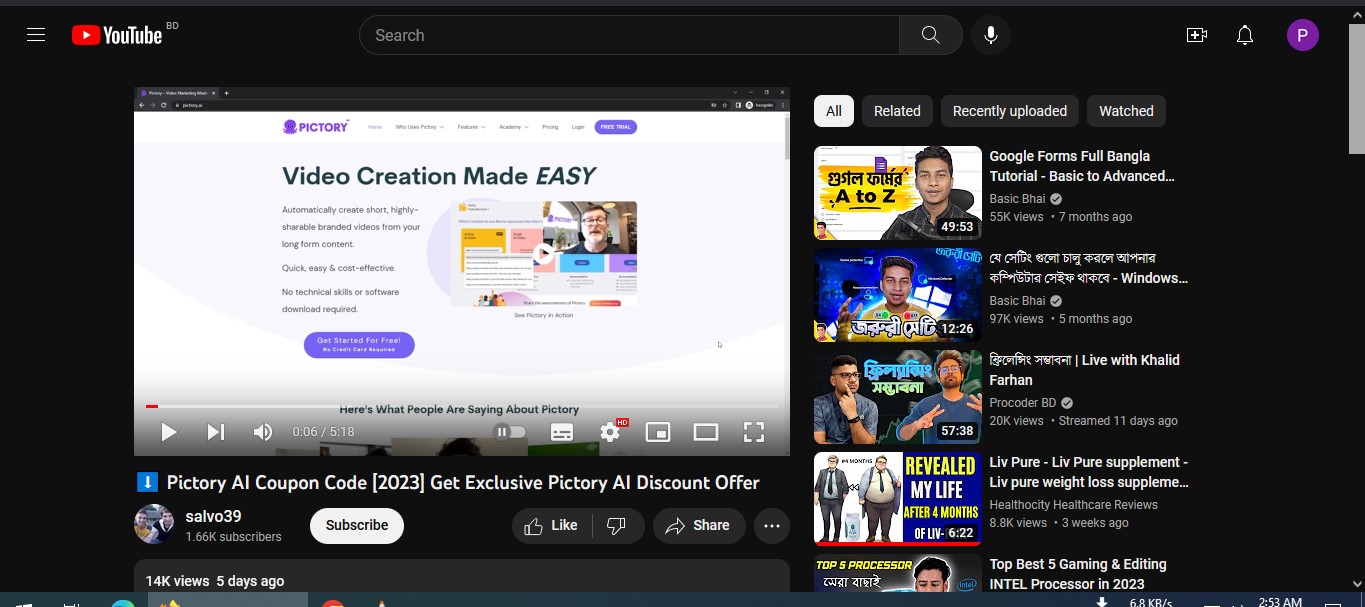The width and height of the screenshot is (1365, 607).
Task: Select the Related filter chip
Action: 897,111
